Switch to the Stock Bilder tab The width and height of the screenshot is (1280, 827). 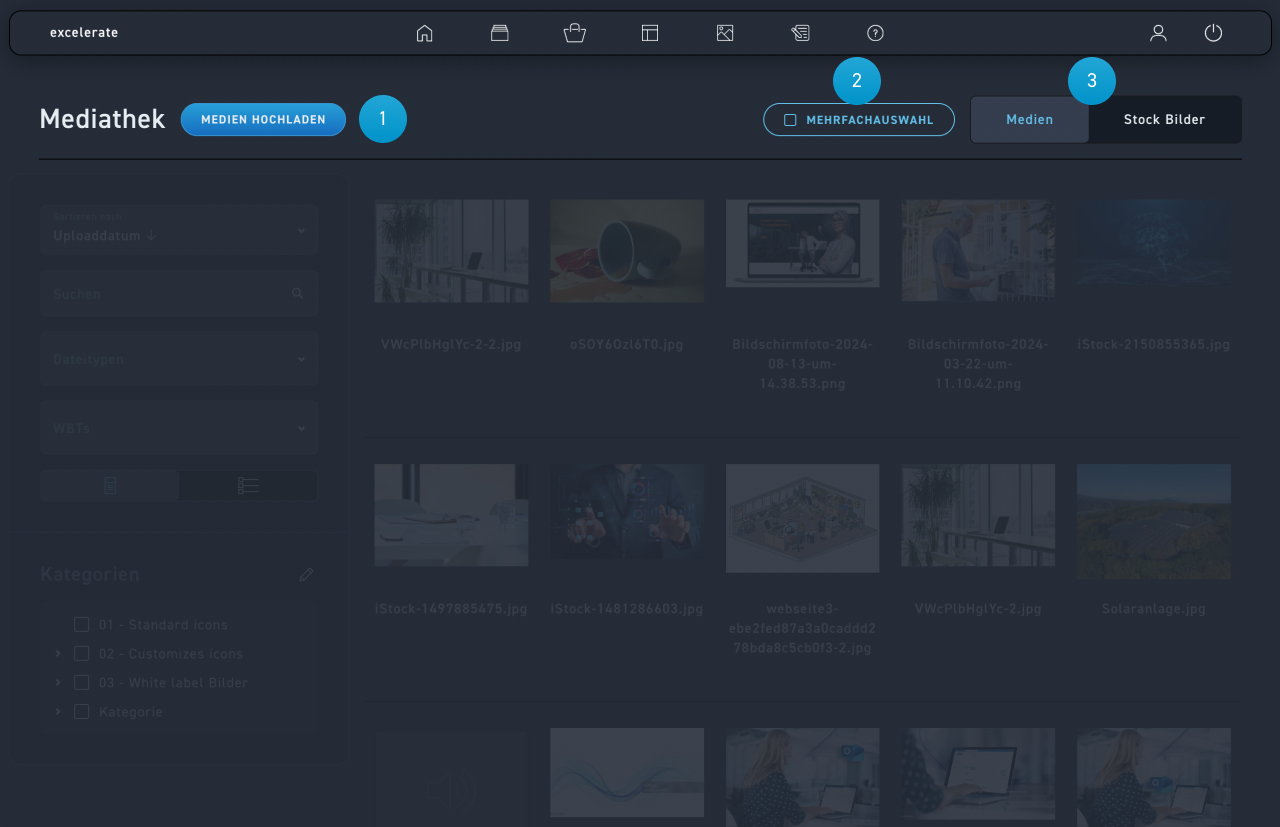(x=1164, y=120)
